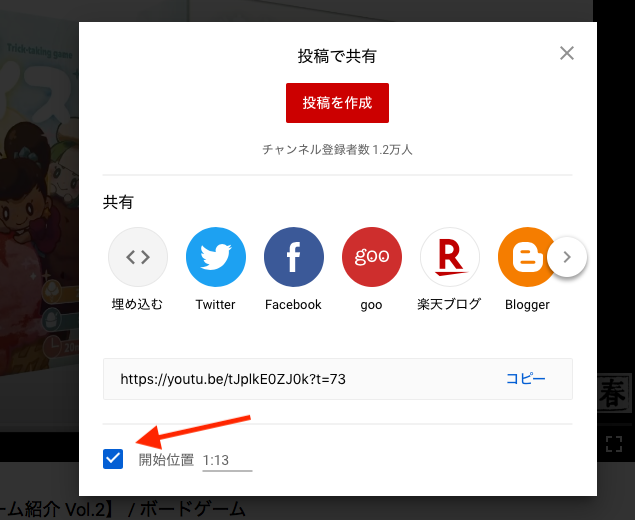
Task: Share the video on Twitter
Action: click(x=216, y=257)
